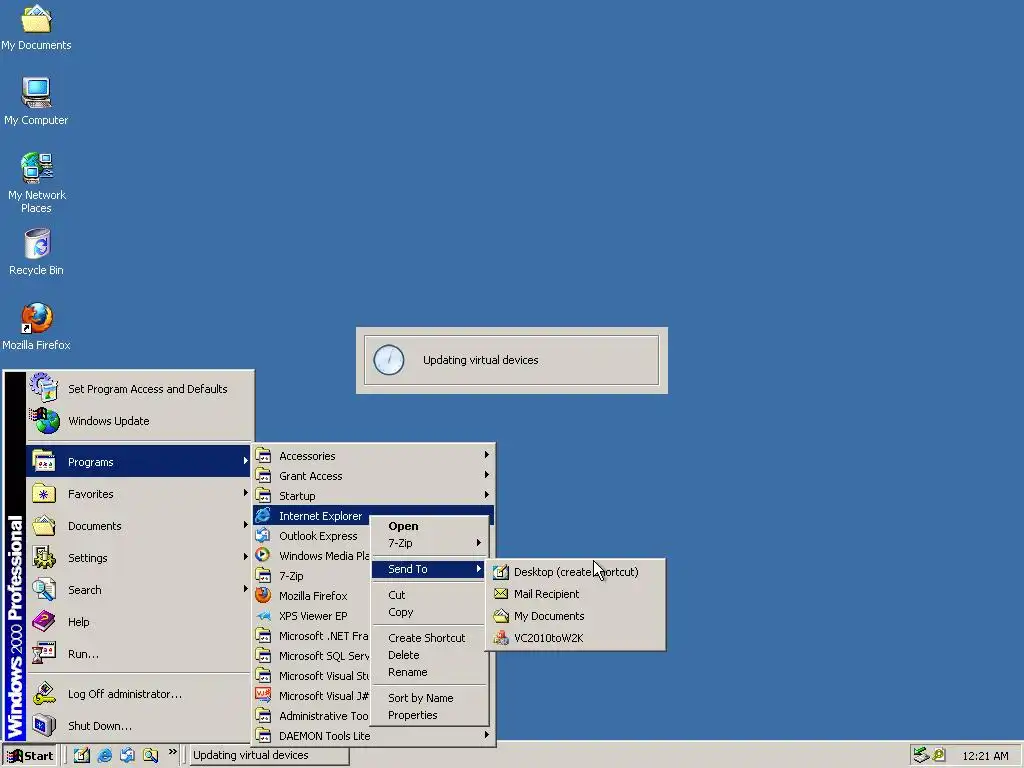
Task: Click the Outlook Express program icon
Action: [x=263, y=536]
